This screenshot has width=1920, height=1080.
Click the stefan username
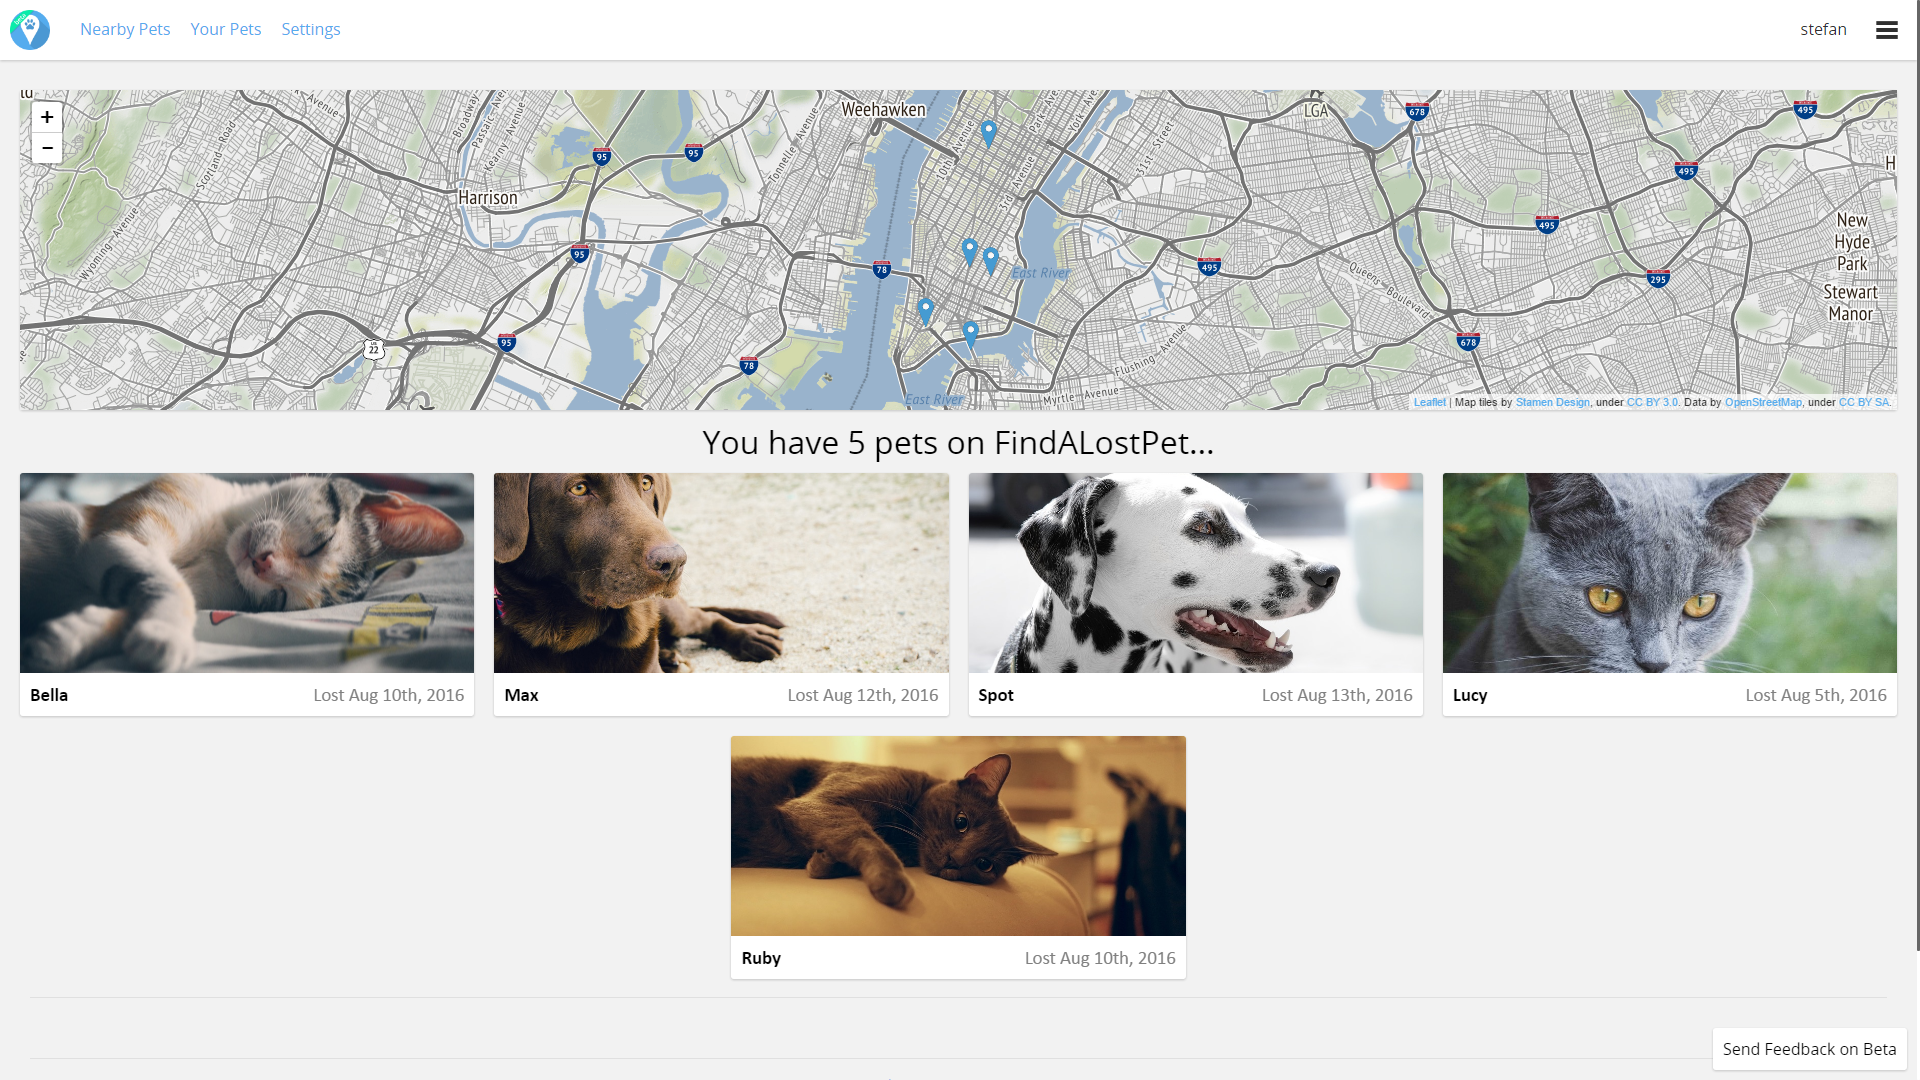(1823, 30)
